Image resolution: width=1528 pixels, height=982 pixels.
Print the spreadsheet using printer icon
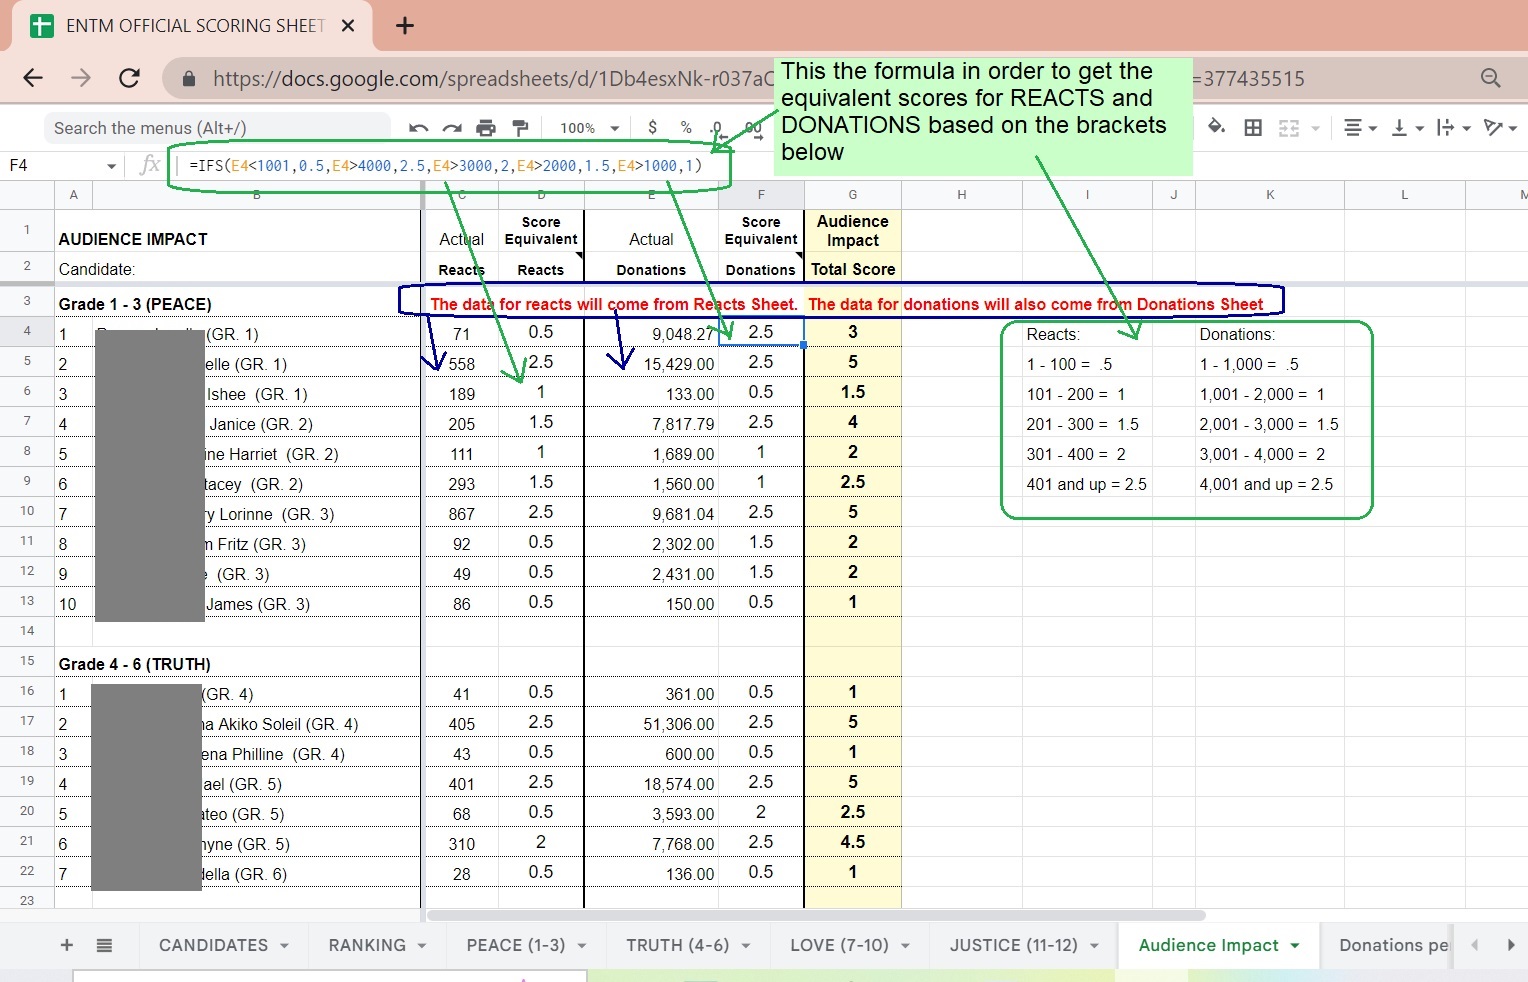point(486,128)
